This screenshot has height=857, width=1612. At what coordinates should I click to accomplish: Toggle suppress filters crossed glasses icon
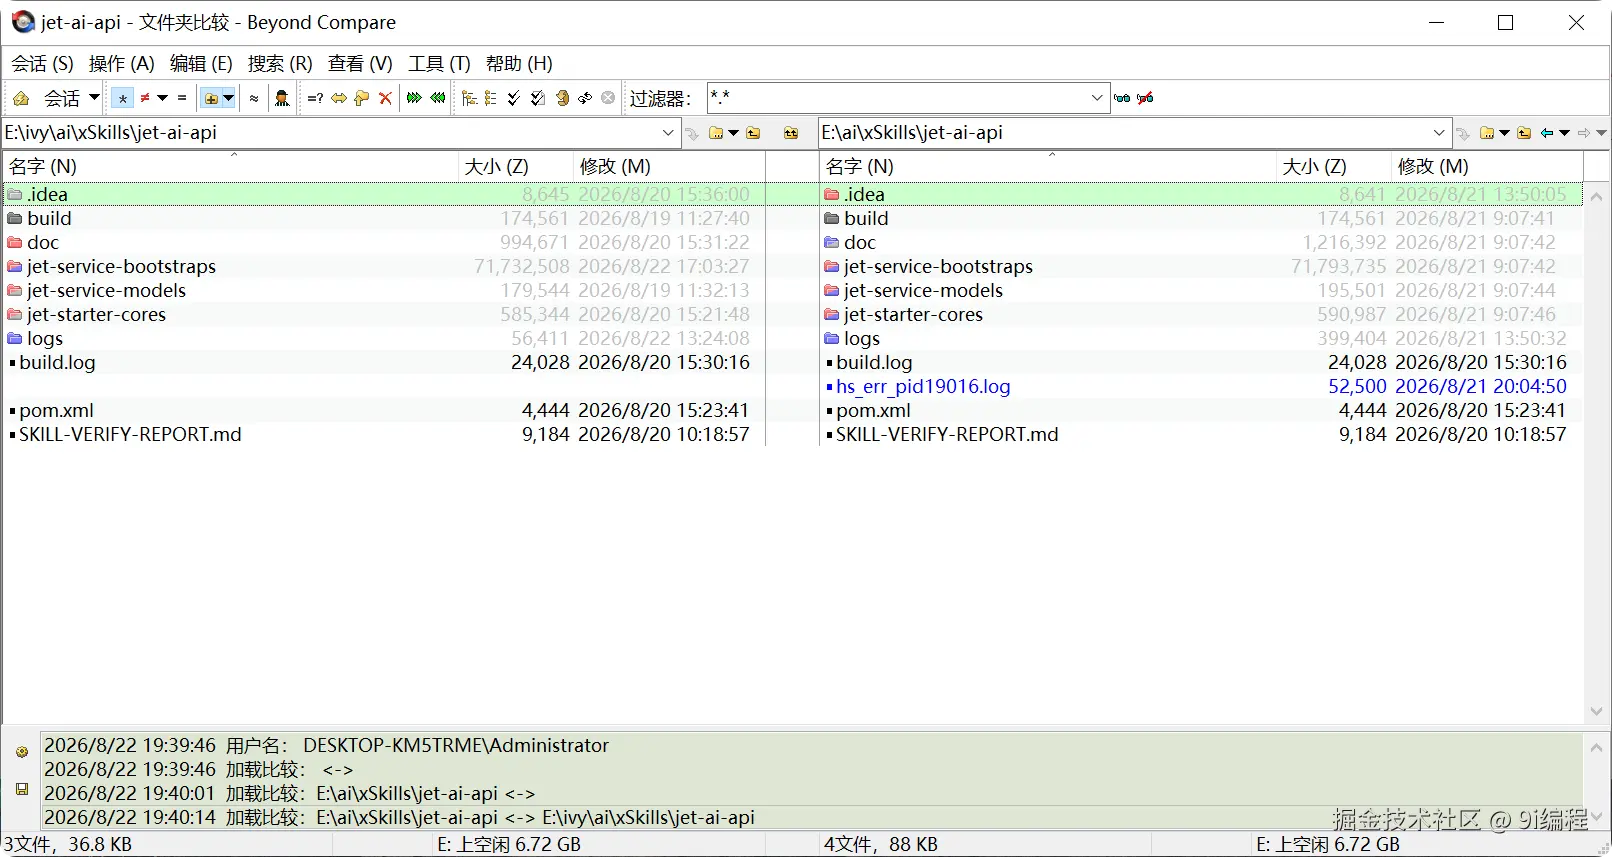[x=1146, y=98]
